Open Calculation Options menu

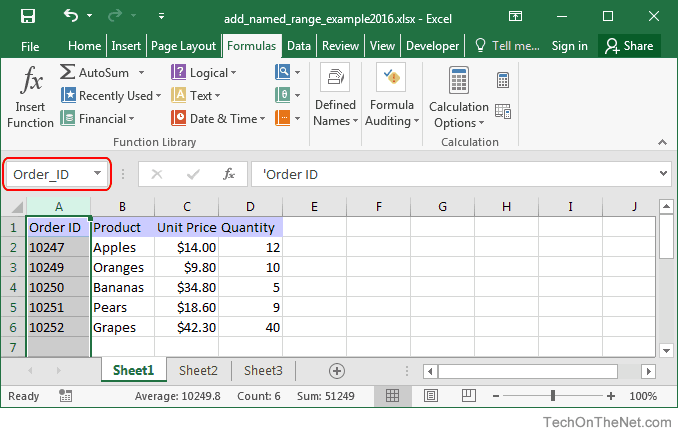point(459,98)
